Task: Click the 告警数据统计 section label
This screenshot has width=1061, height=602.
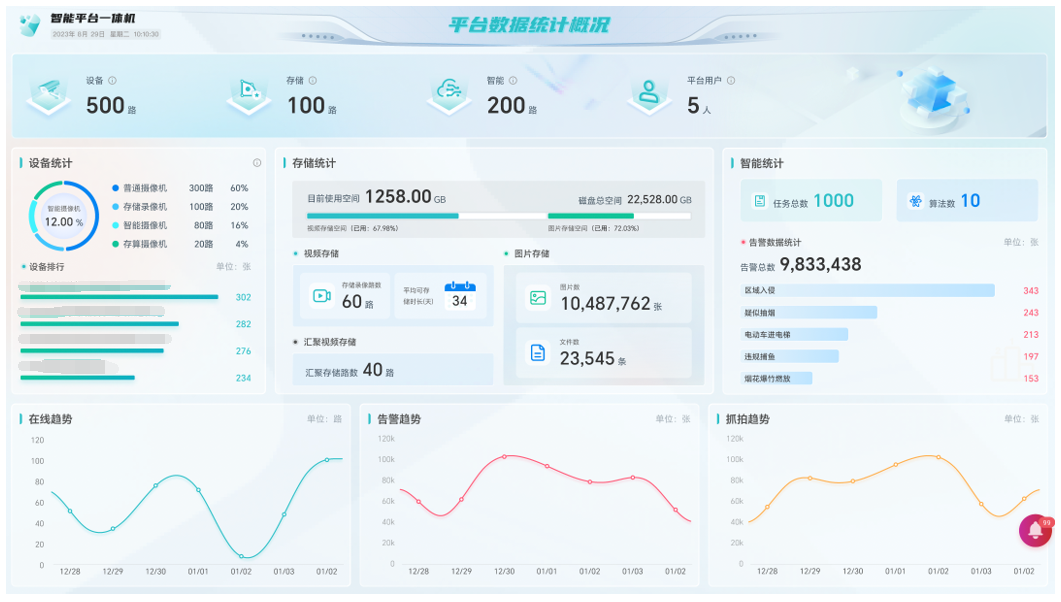Action: pyautogui.click(x=775, y=242)
